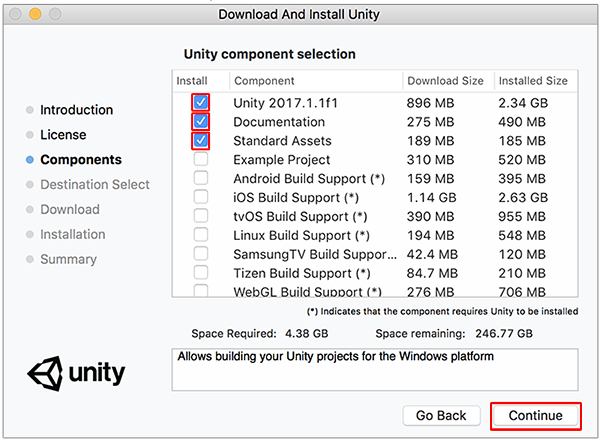Enable Linux Build Support checkbox

(201, 235)
